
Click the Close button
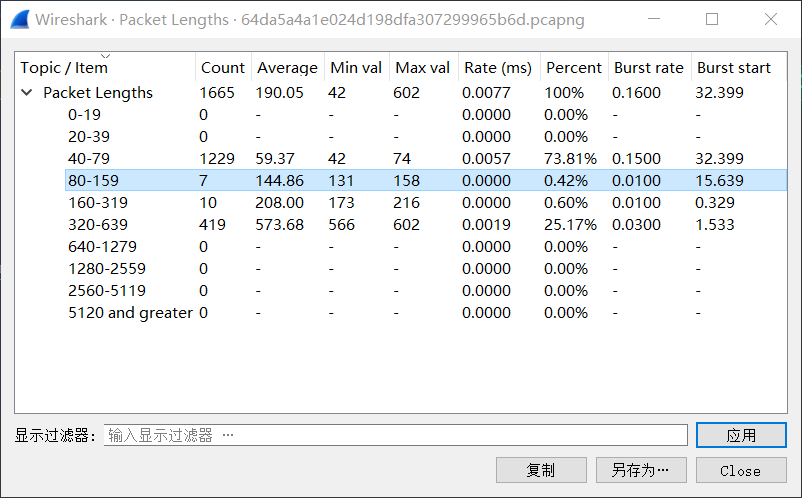(741, 470)
